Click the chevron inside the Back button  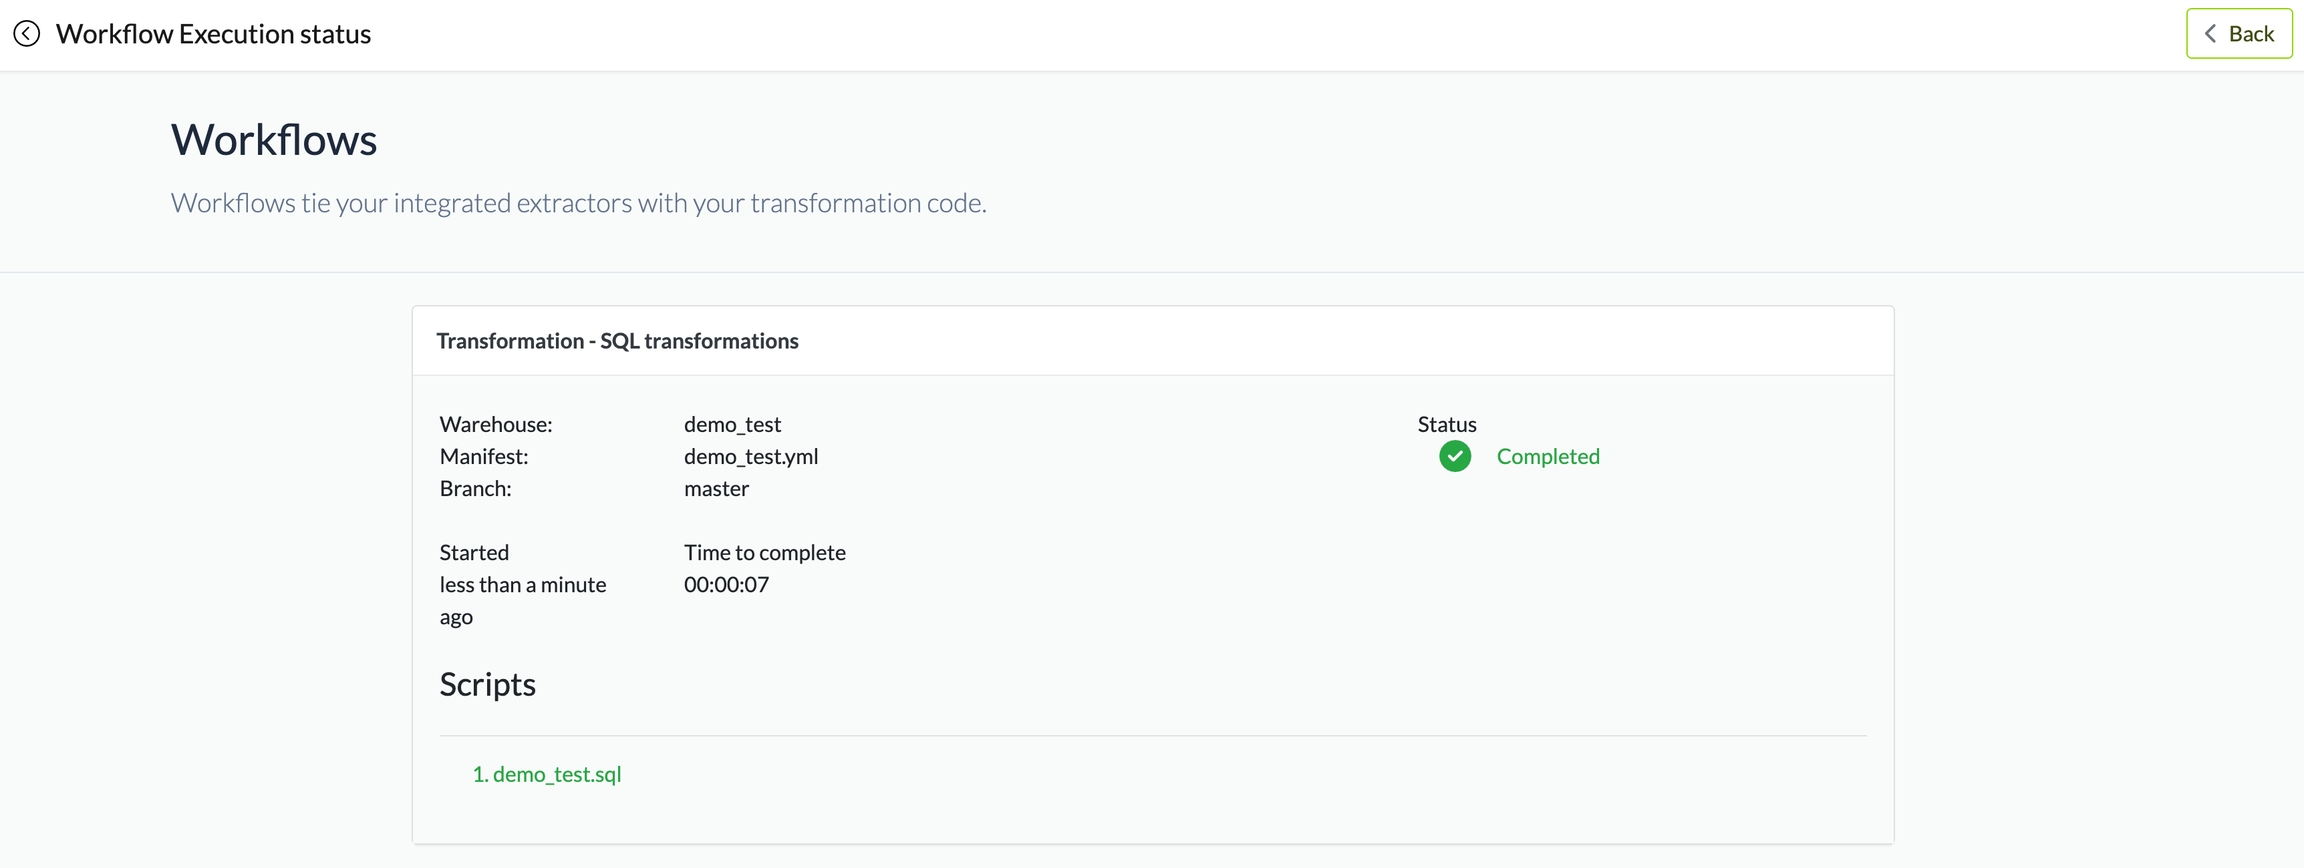(2211, 34)
